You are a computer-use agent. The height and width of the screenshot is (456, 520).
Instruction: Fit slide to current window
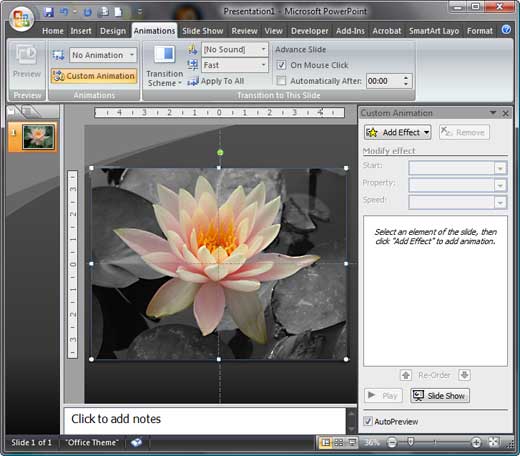(493, 443)
